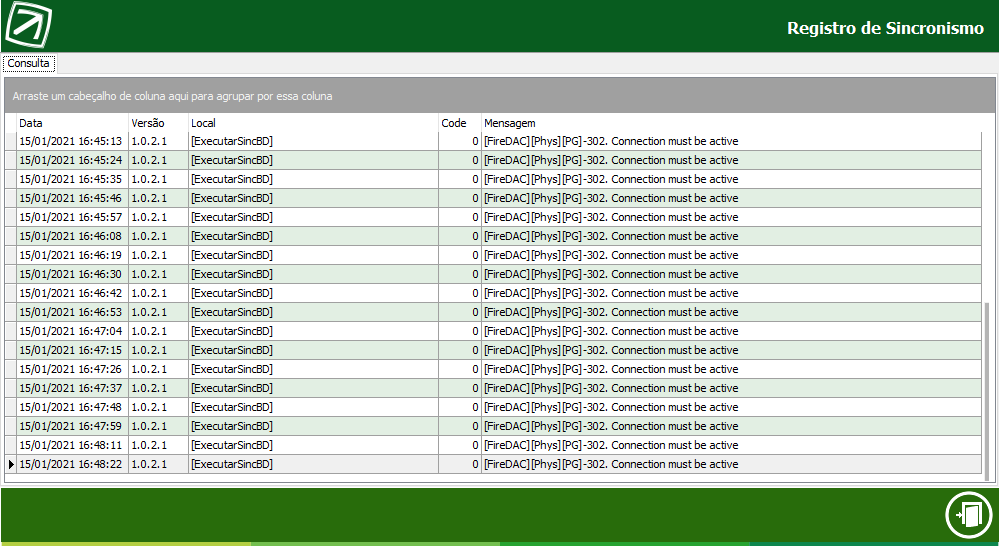The width and height of the screenshot is (999, 546).
Task: Click the row indicator cell of the 16:45:13 row
Action: pos(11,141)
